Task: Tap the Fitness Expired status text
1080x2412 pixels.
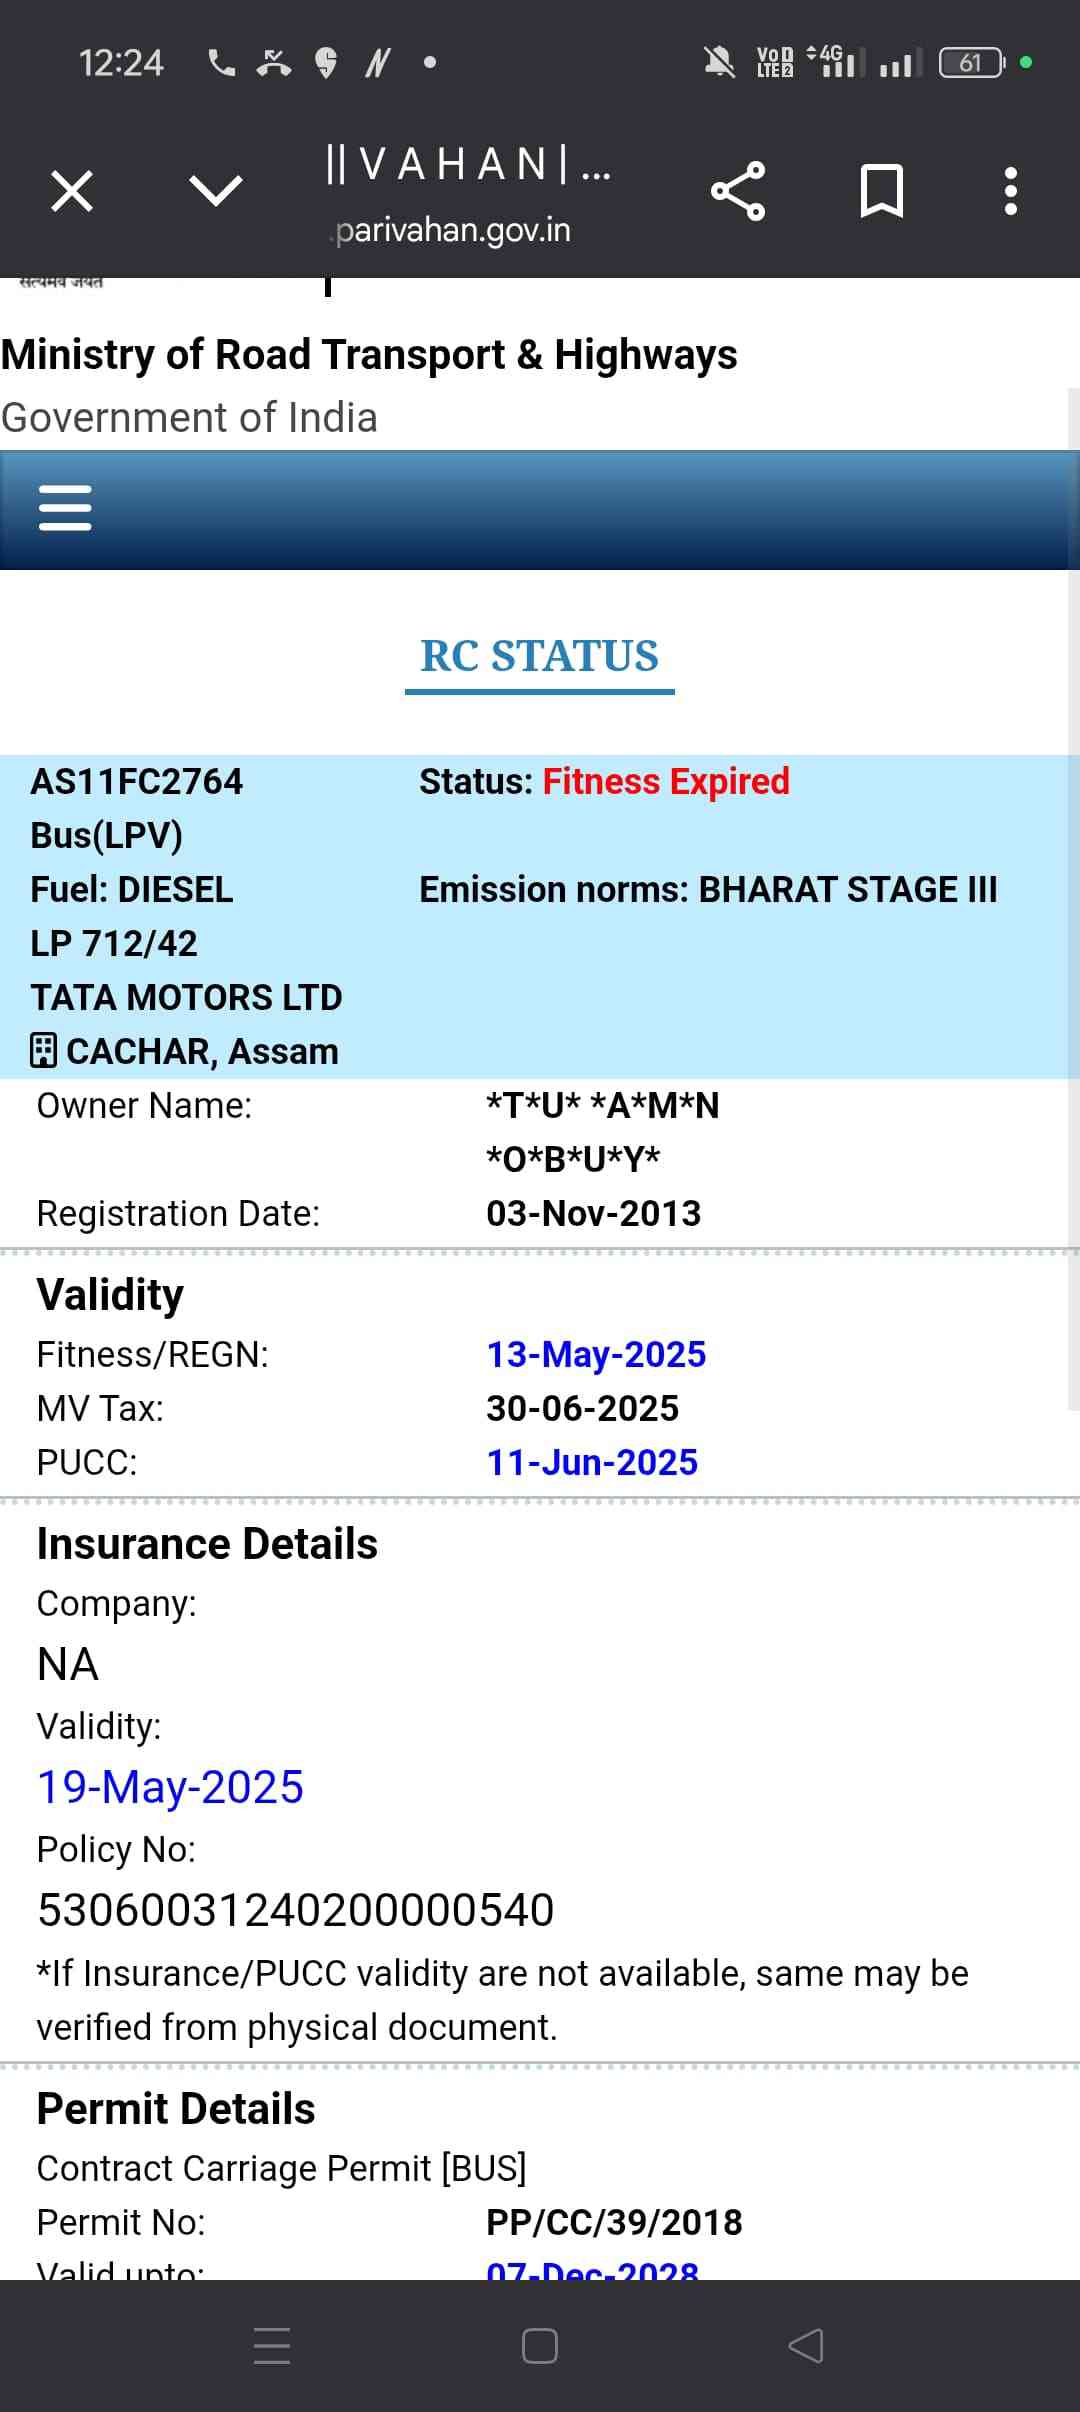Action: [x=666, y=781]
